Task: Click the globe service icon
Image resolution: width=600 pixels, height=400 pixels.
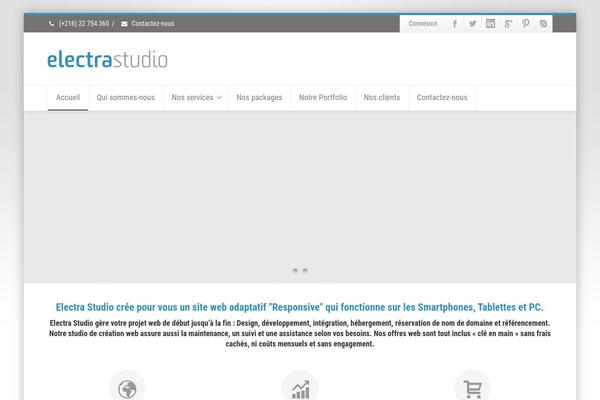Action: pyautogui.click(x=127, y=389)
